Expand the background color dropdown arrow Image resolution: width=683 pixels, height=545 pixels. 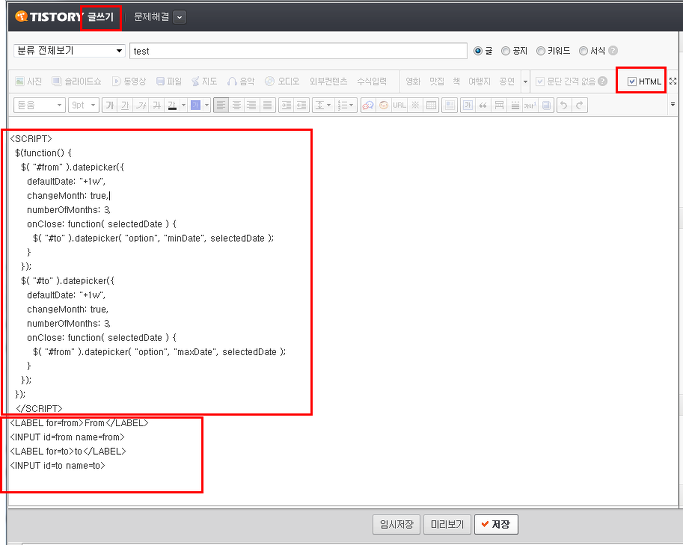pyautogui.click(x=207, y=105)
